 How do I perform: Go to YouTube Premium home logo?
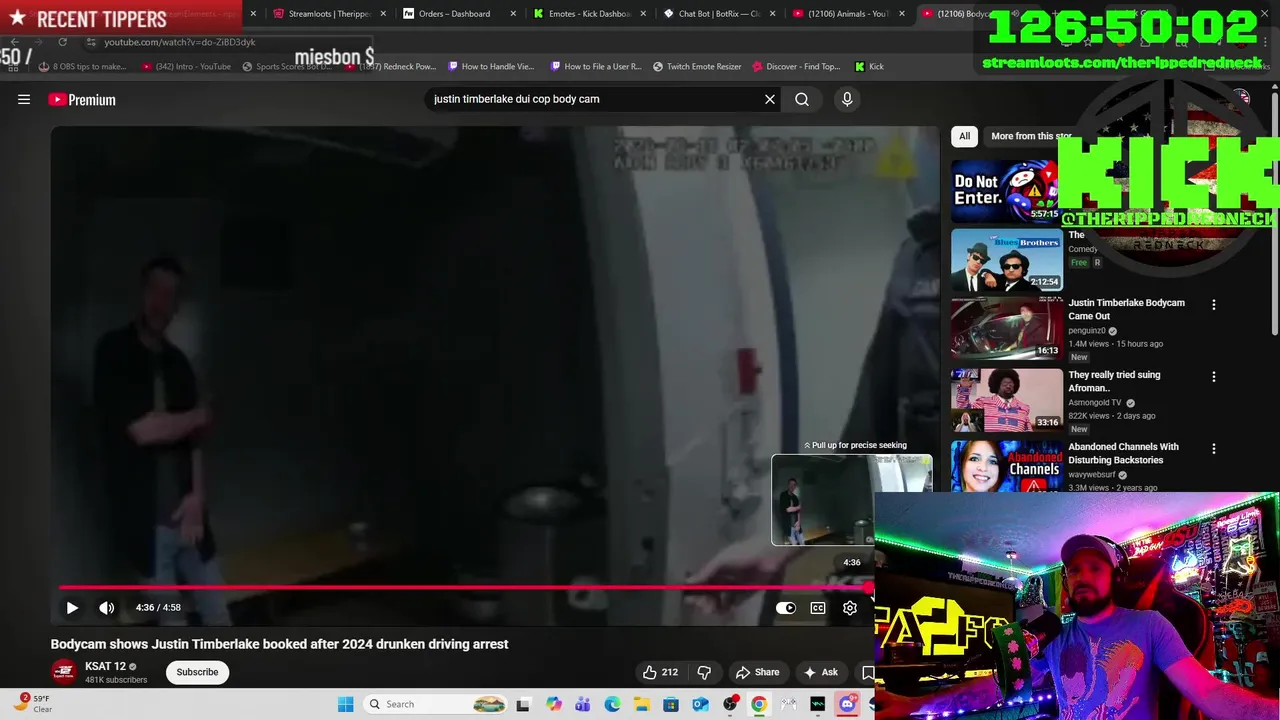pyautogui.click(x=82, y=100)
